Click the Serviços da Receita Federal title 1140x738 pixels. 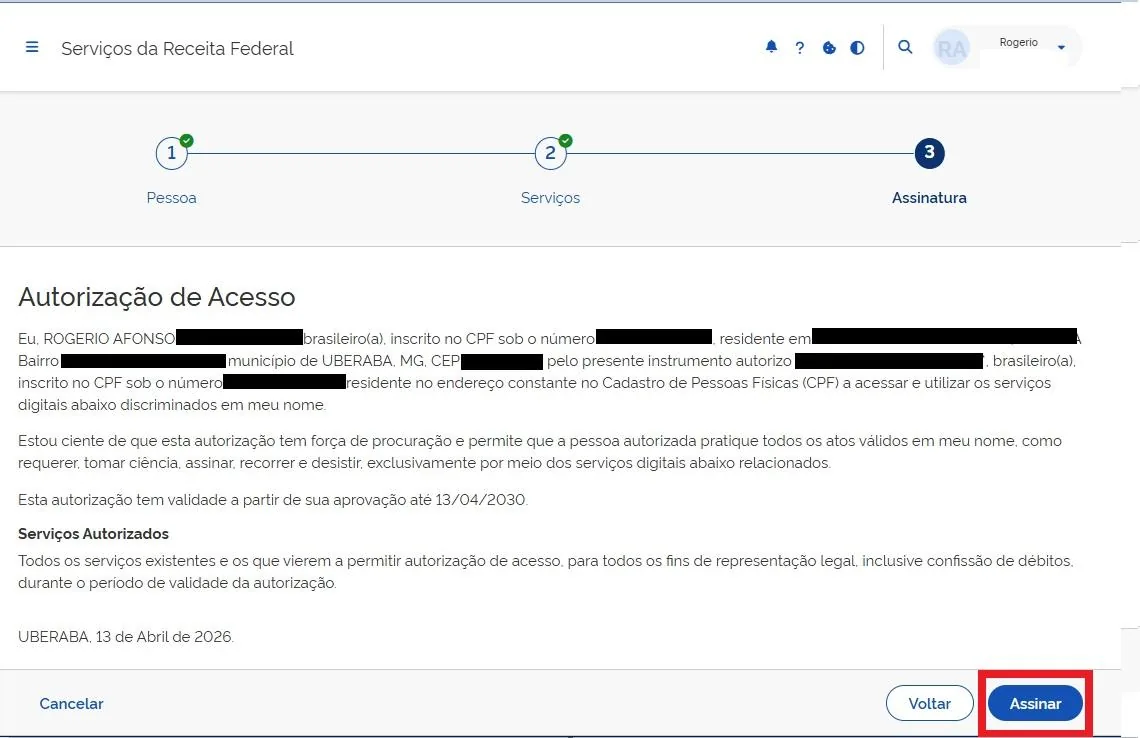click(177, 49)
